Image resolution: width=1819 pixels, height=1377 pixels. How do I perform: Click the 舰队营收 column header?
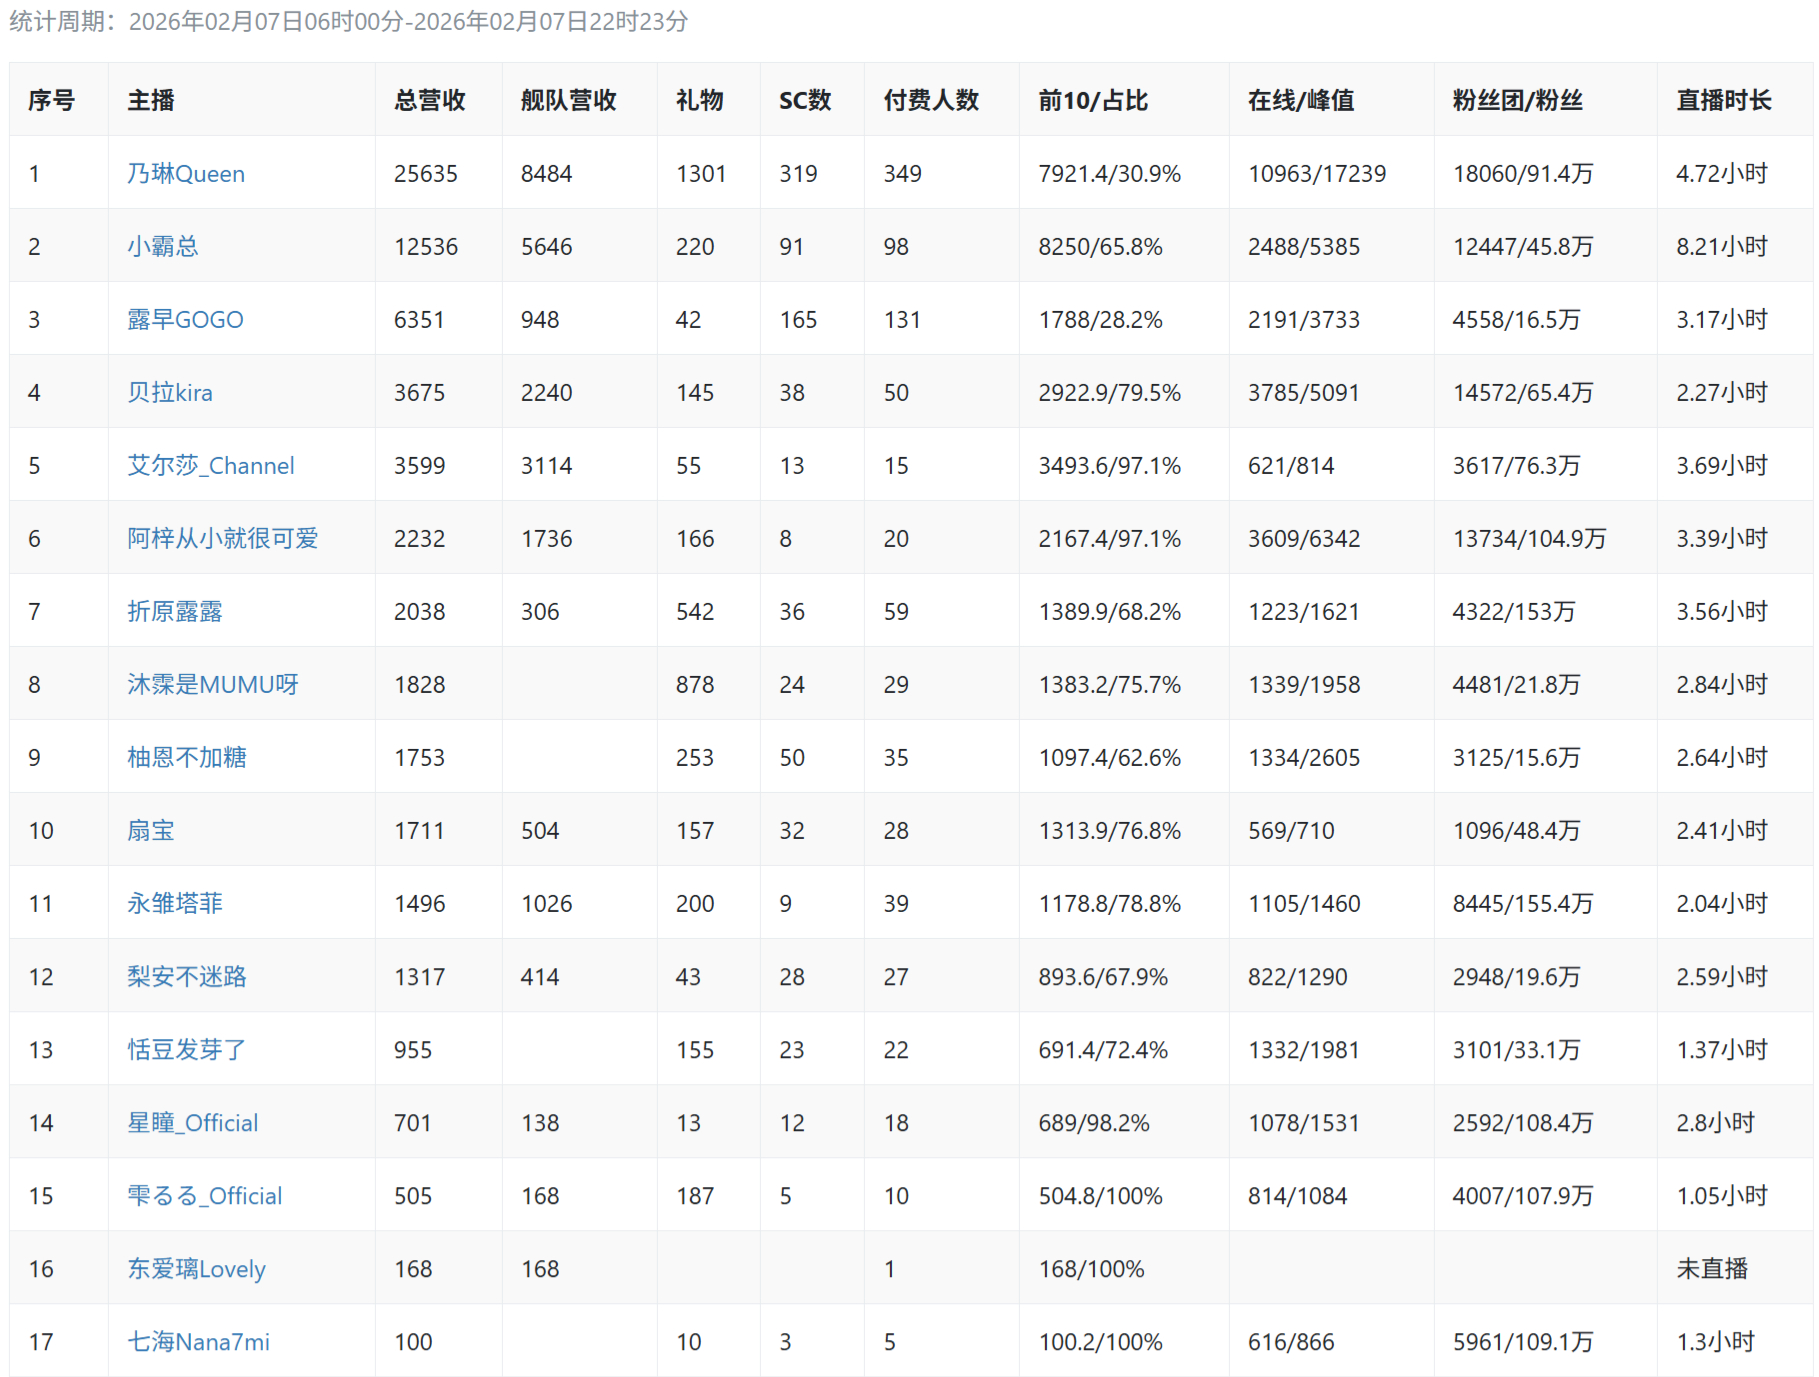[568, 100]
